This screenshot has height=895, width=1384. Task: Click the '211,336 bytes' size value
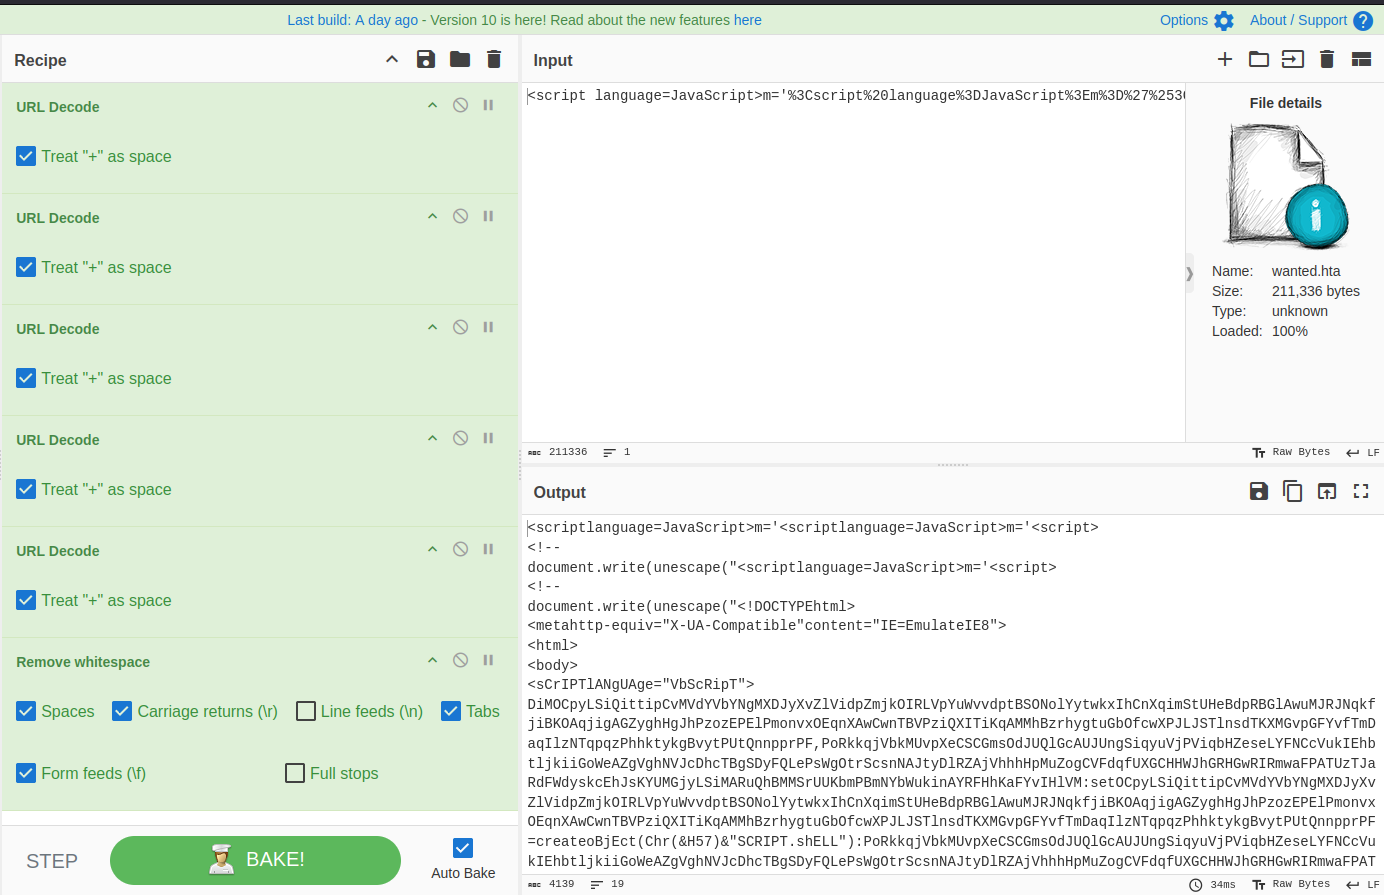point(1316,291)
